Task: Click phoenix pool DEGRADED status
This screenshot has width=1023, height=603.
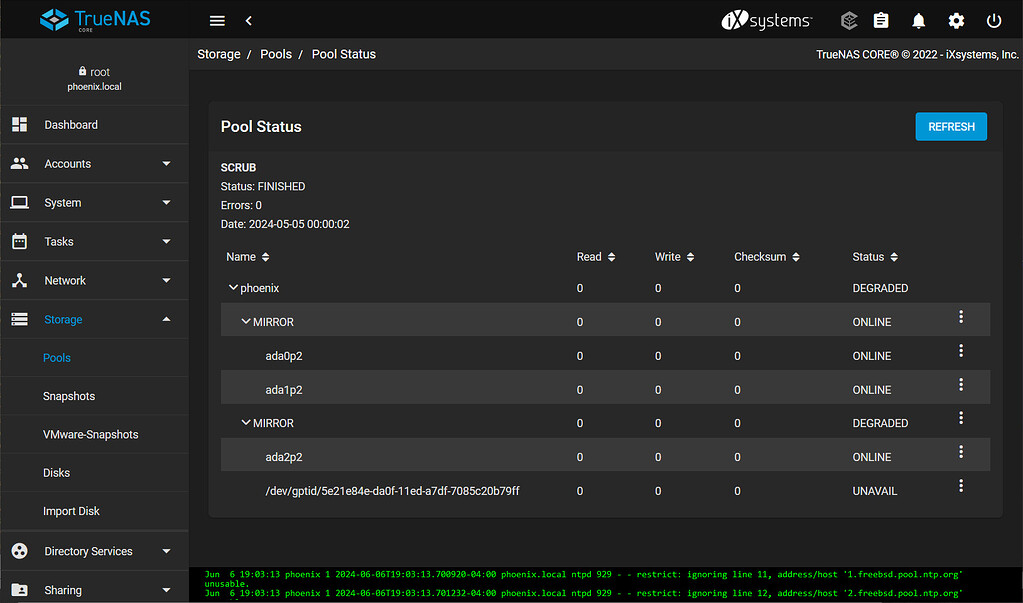Action: (x=880, y=288)
